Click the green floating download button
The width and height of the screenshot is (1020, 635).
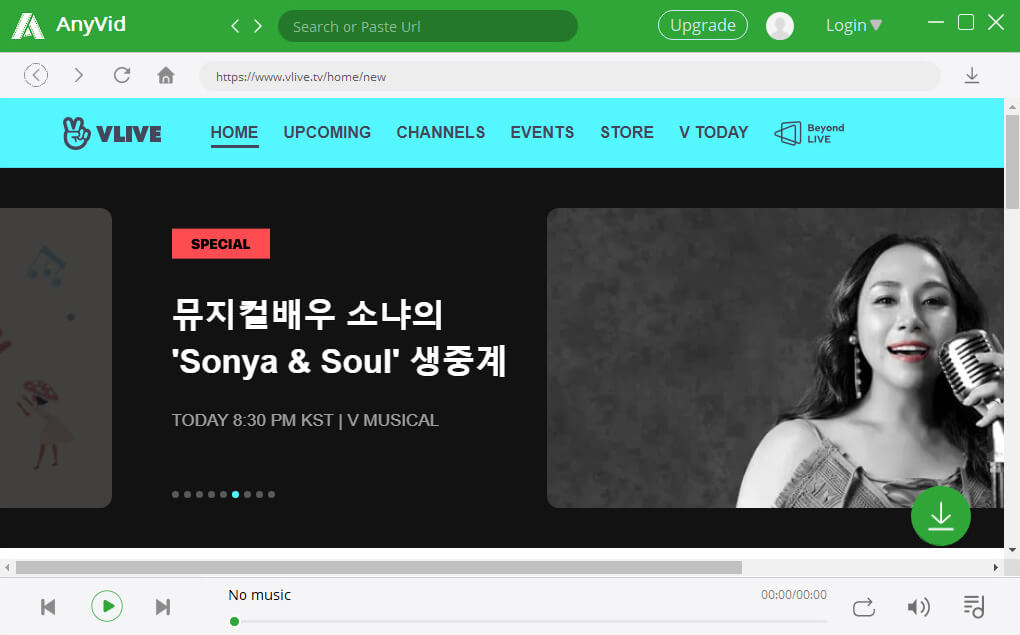(941, 516)
